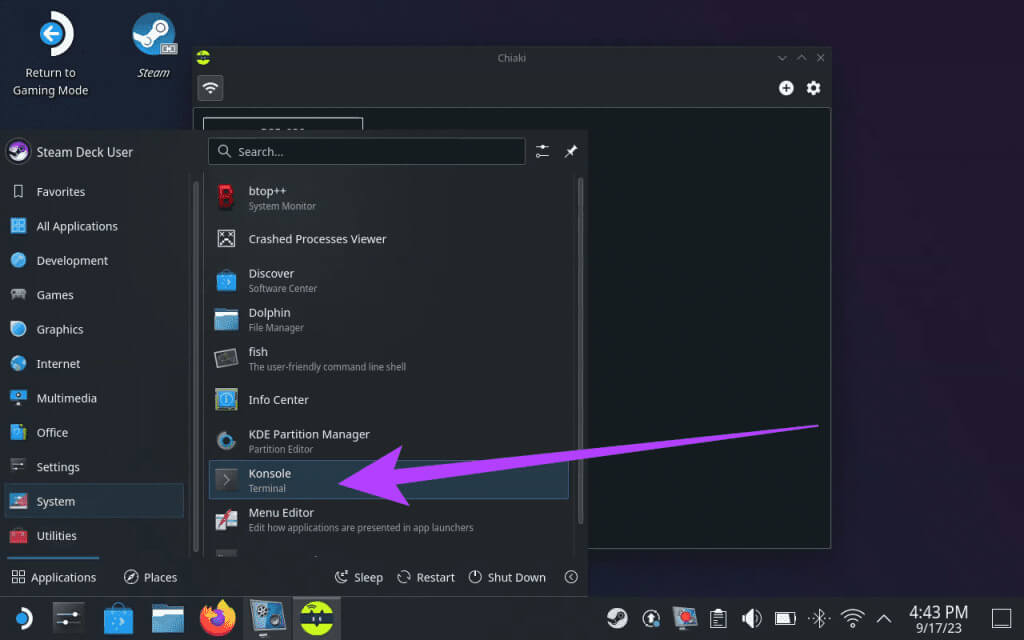Select Internet category
The image size is (1024, 640).
94,364
